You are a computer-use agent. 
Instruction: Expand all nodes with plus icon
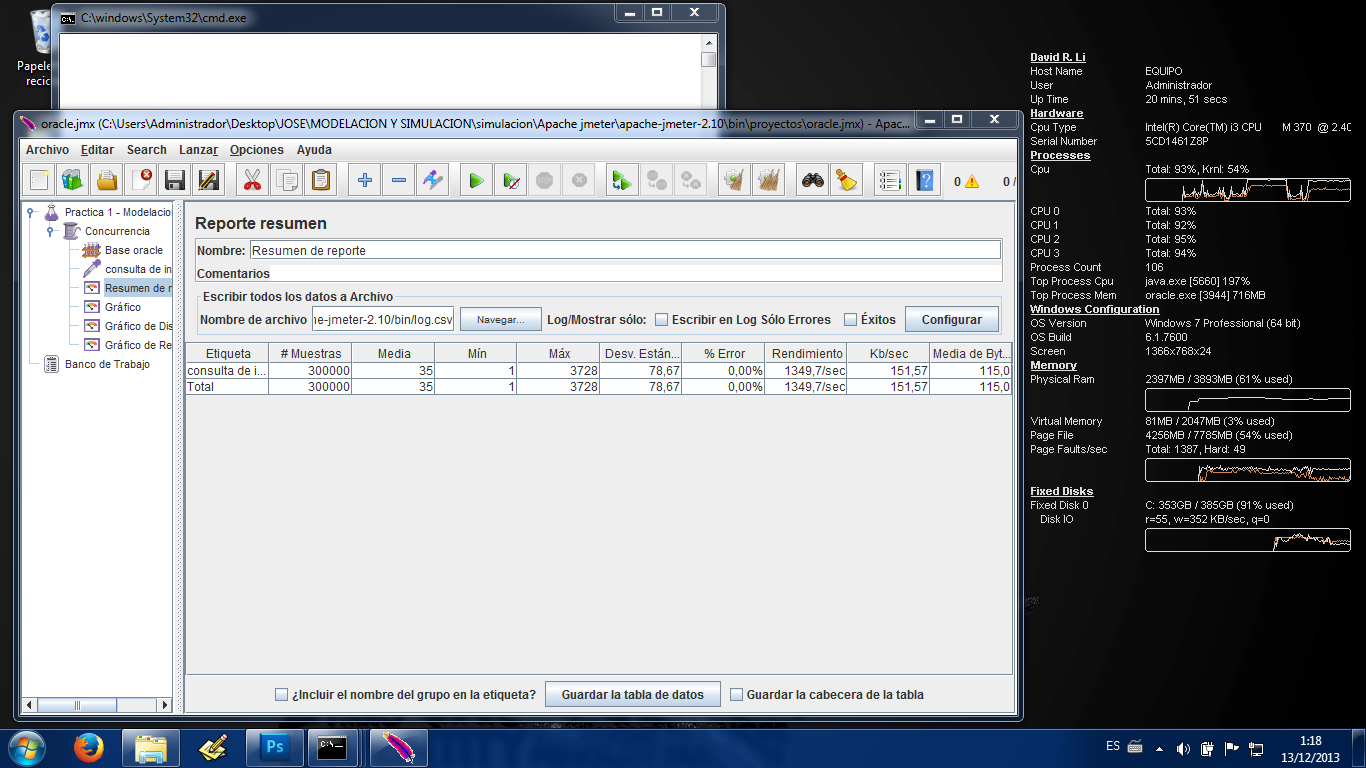point(364,180)
